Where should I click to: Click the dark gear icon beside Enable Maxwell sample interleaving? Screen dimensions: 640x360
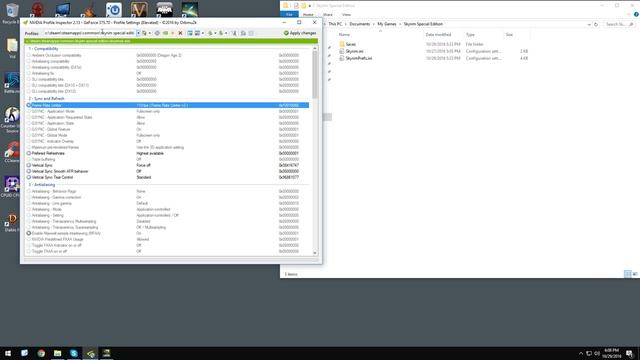(29, 233)
